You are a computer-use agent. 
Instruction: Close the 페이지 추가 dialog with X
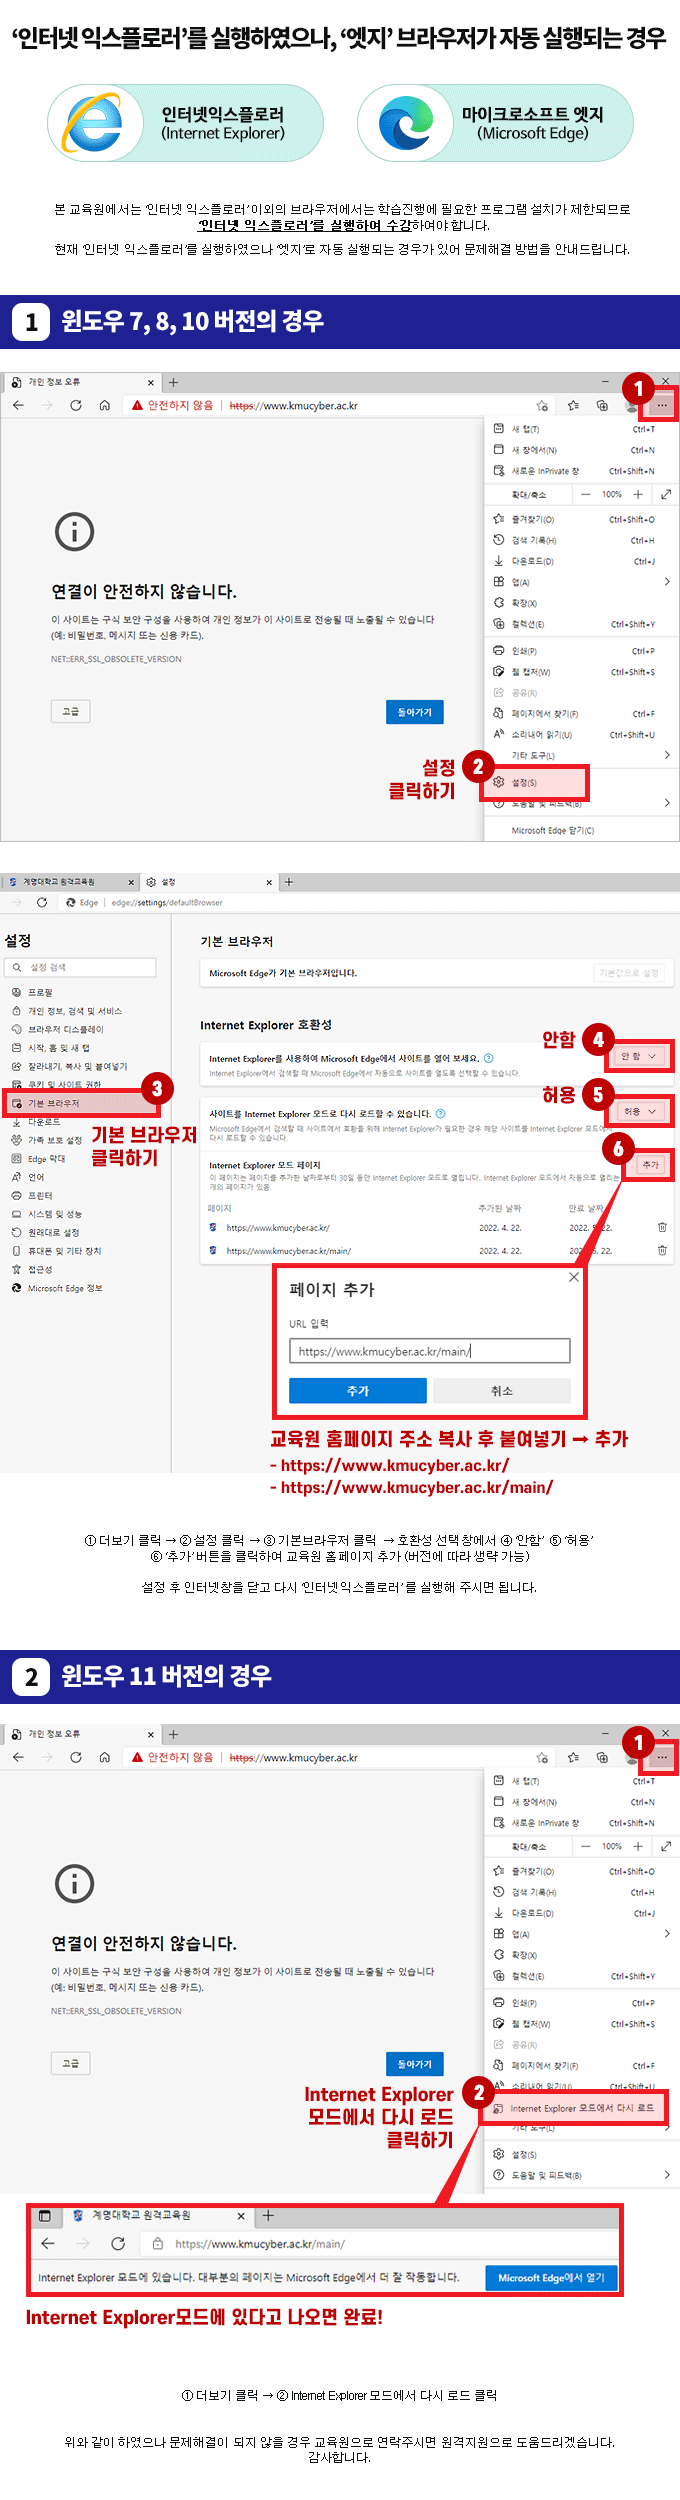pyautogui.click(x=574, y=1277)
